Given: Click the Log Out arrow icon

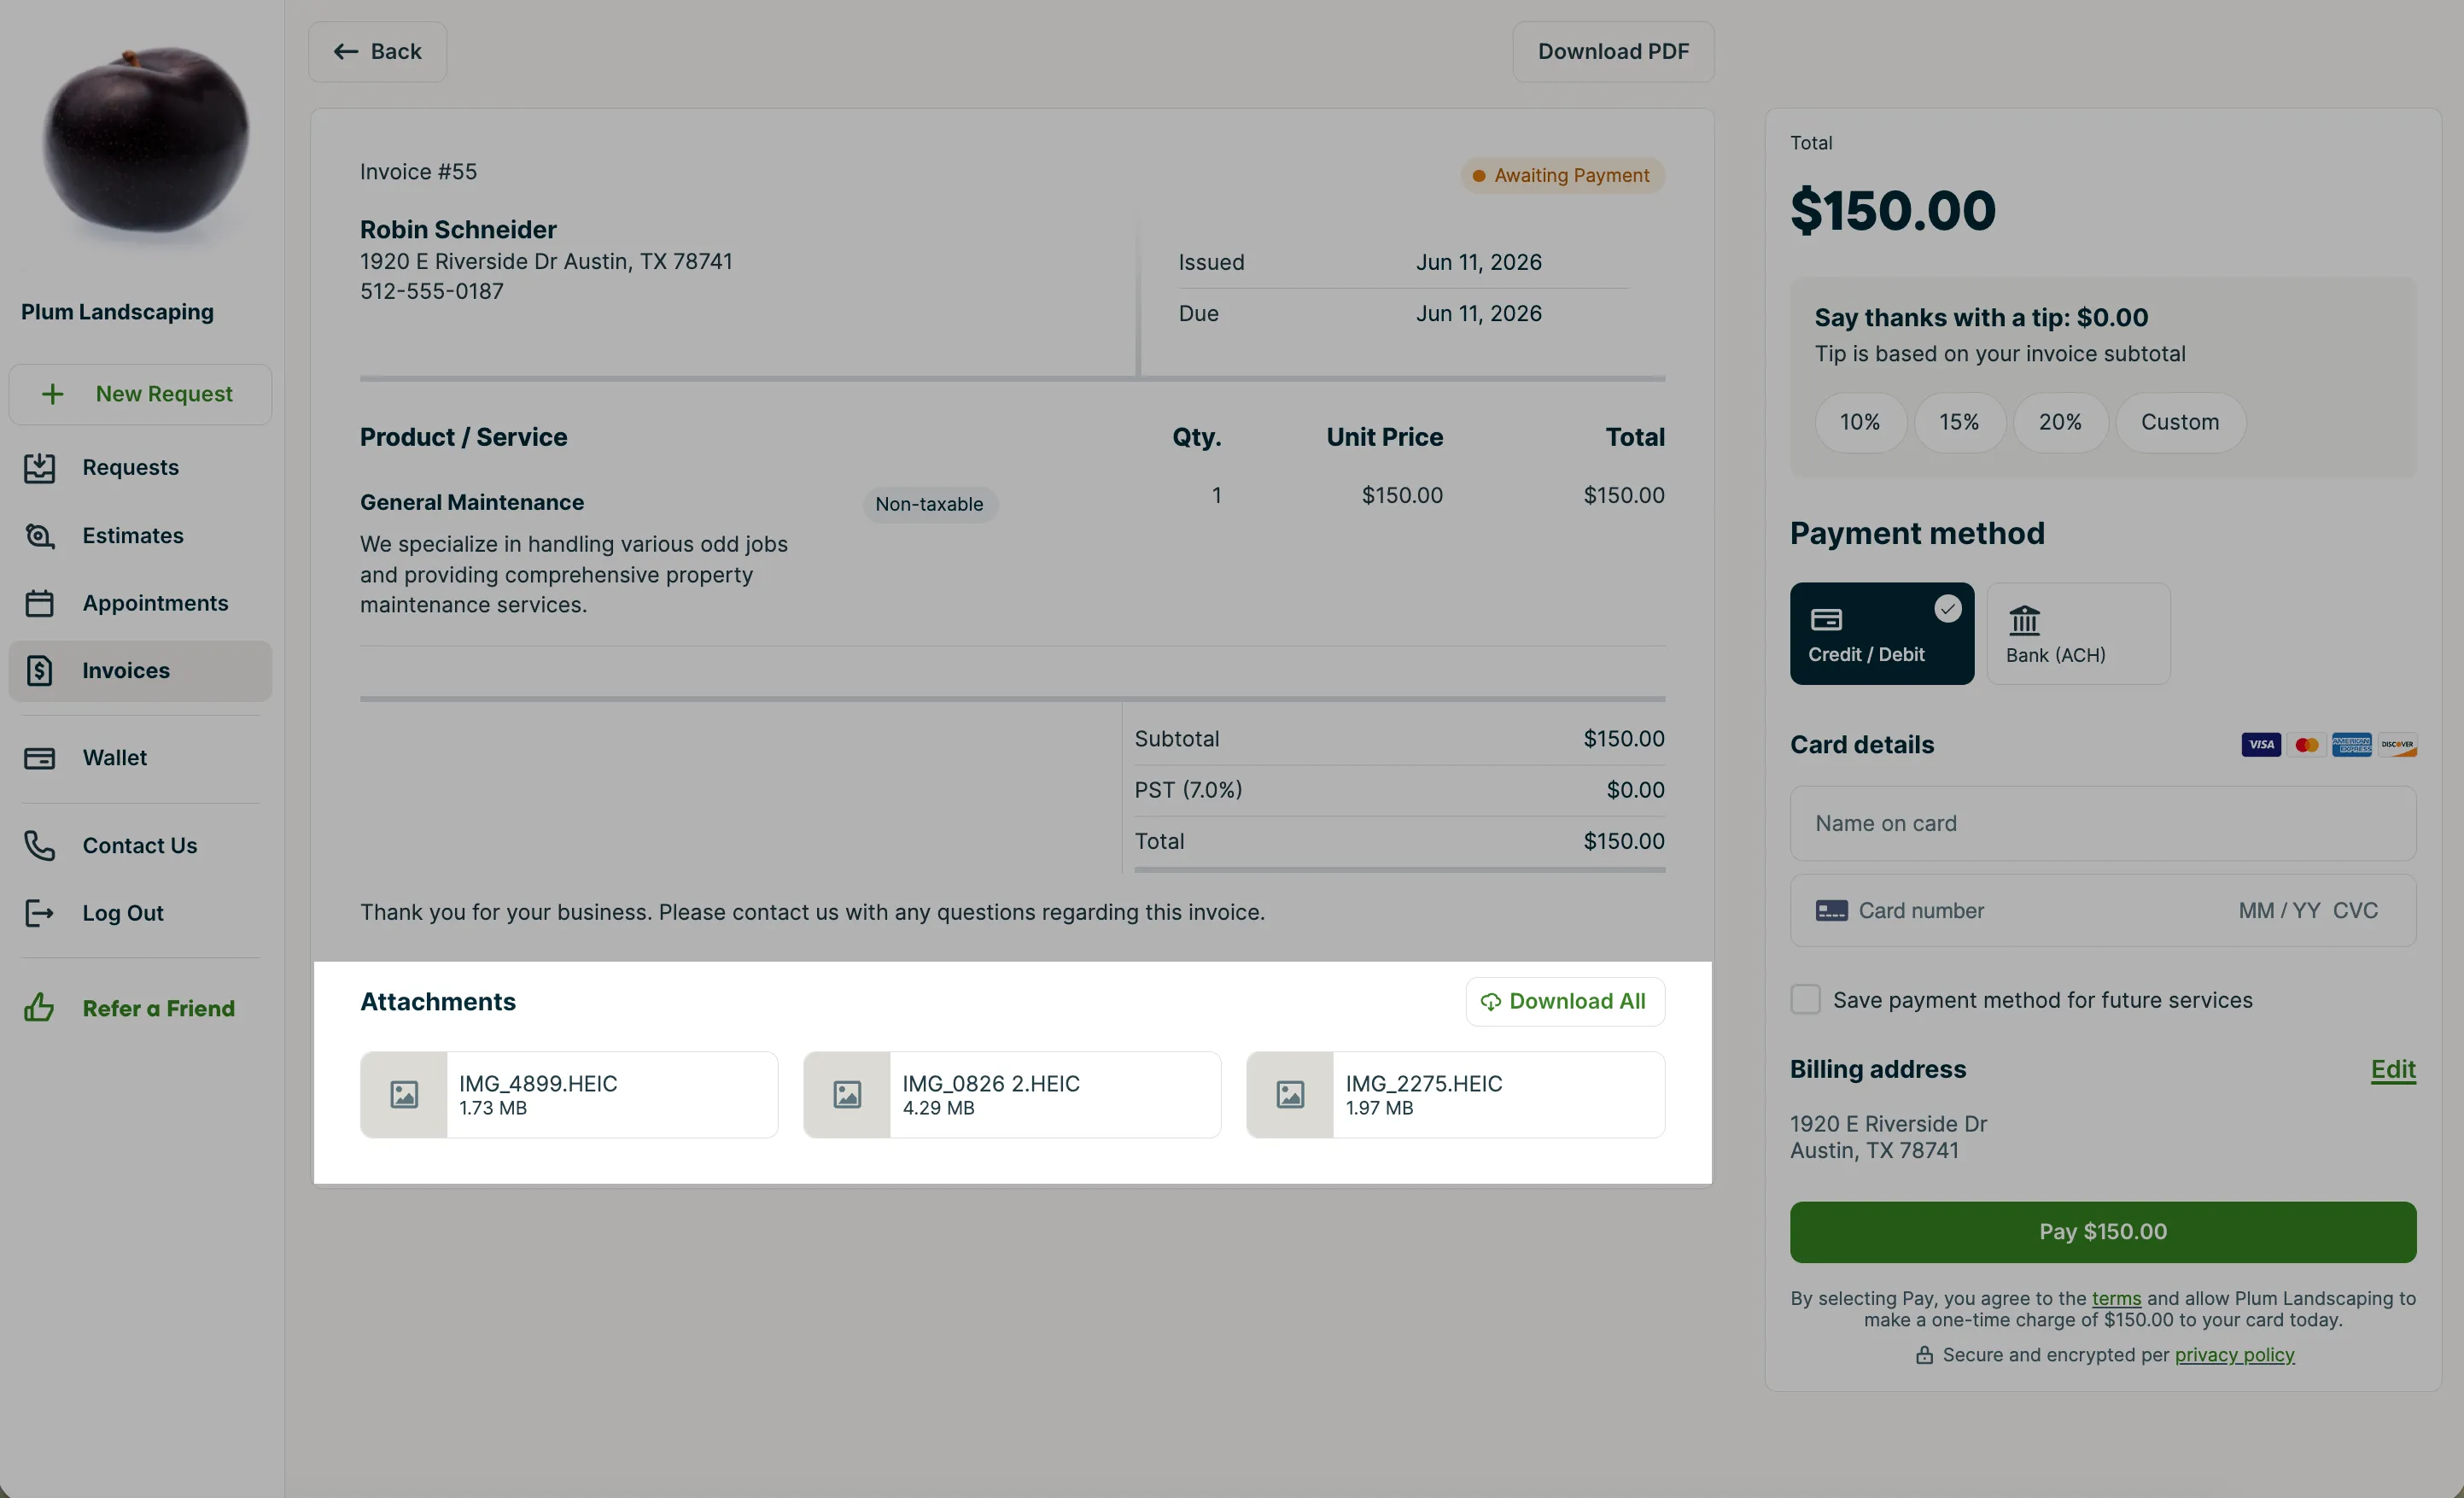Looking at the screenshot, I should [x=39, y=913].
